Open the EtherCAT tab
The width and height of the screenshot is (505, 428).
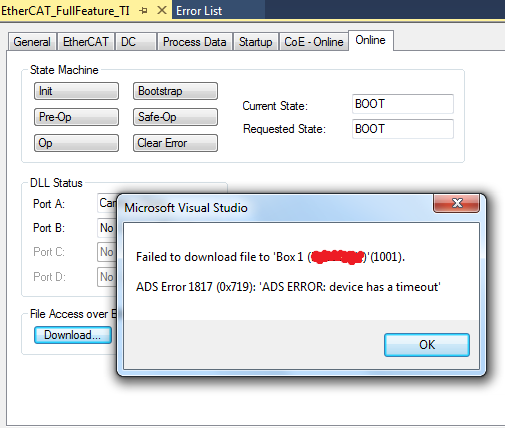tap(86, 42)
